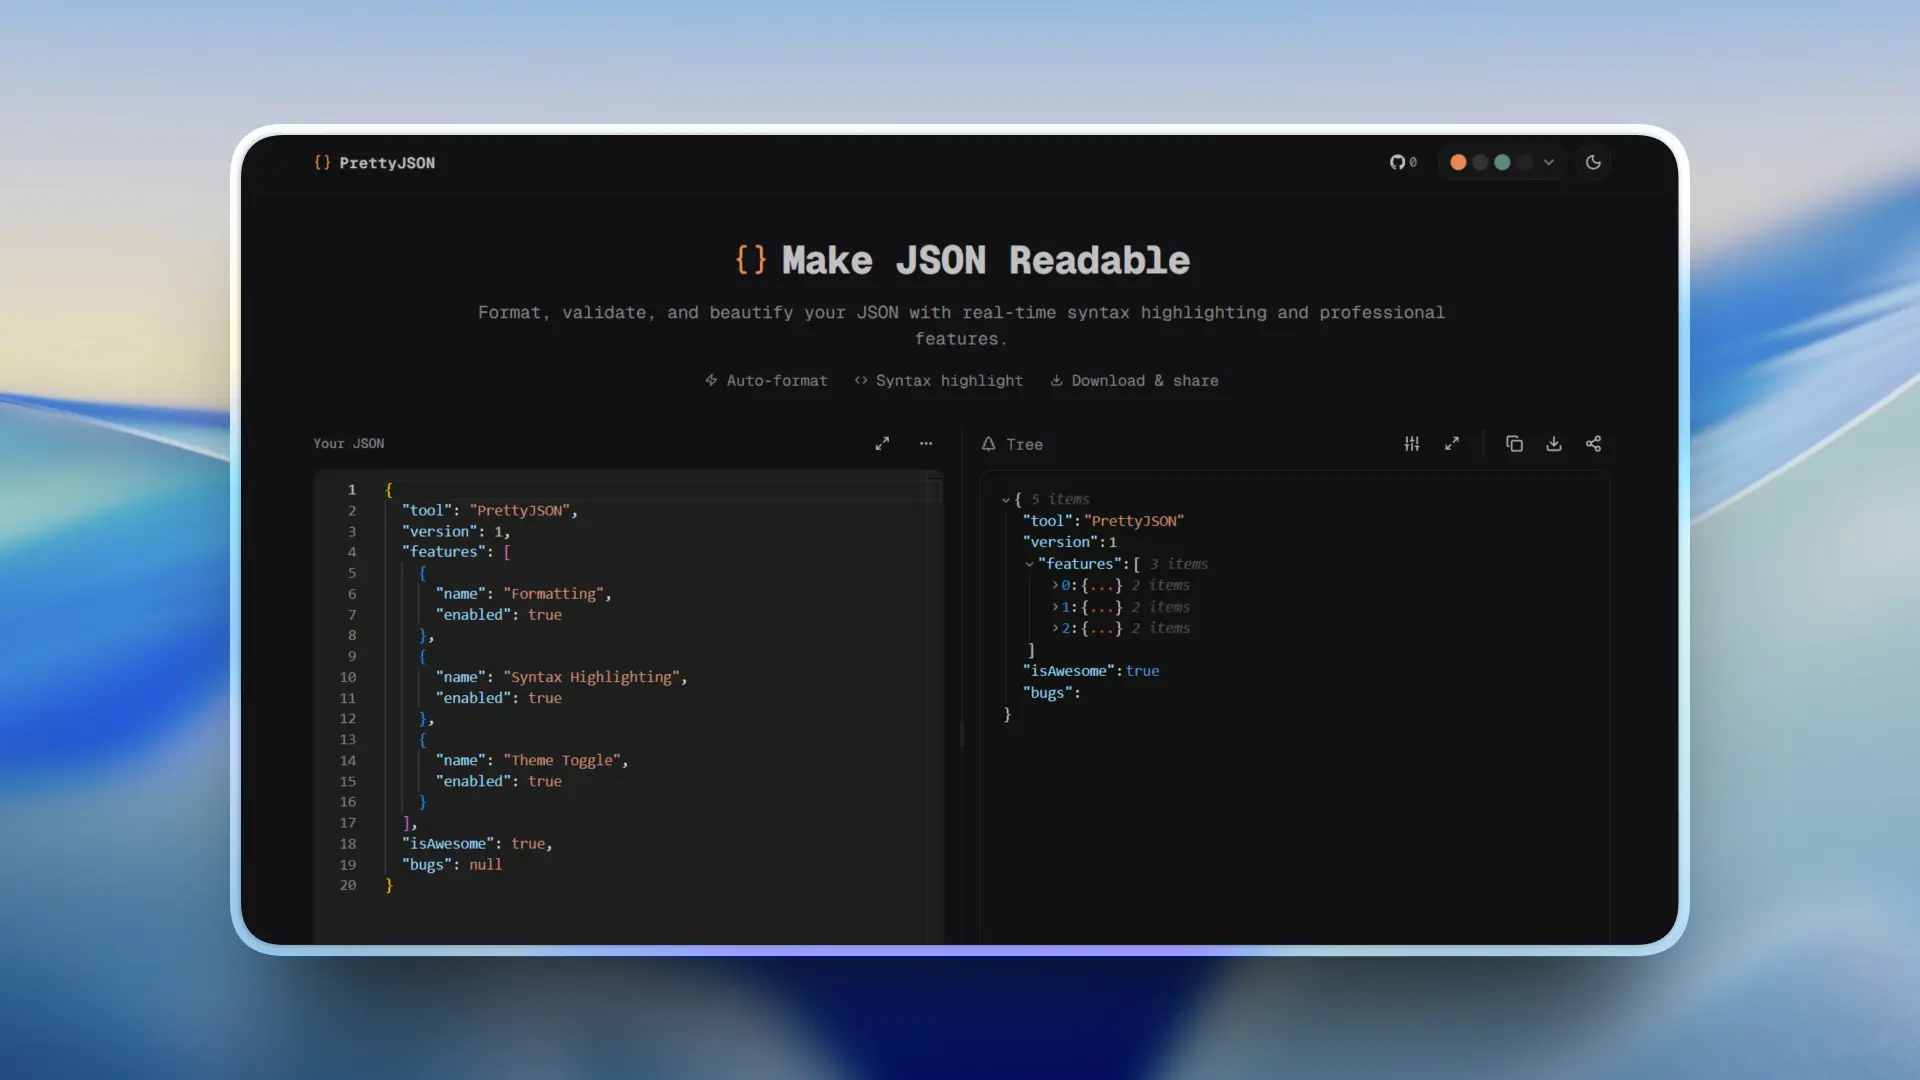The height and width of the screenshot is (1080, 1920).
Task: Open the view settings sliders in Tree panel
Action: tap(1412, 443)
